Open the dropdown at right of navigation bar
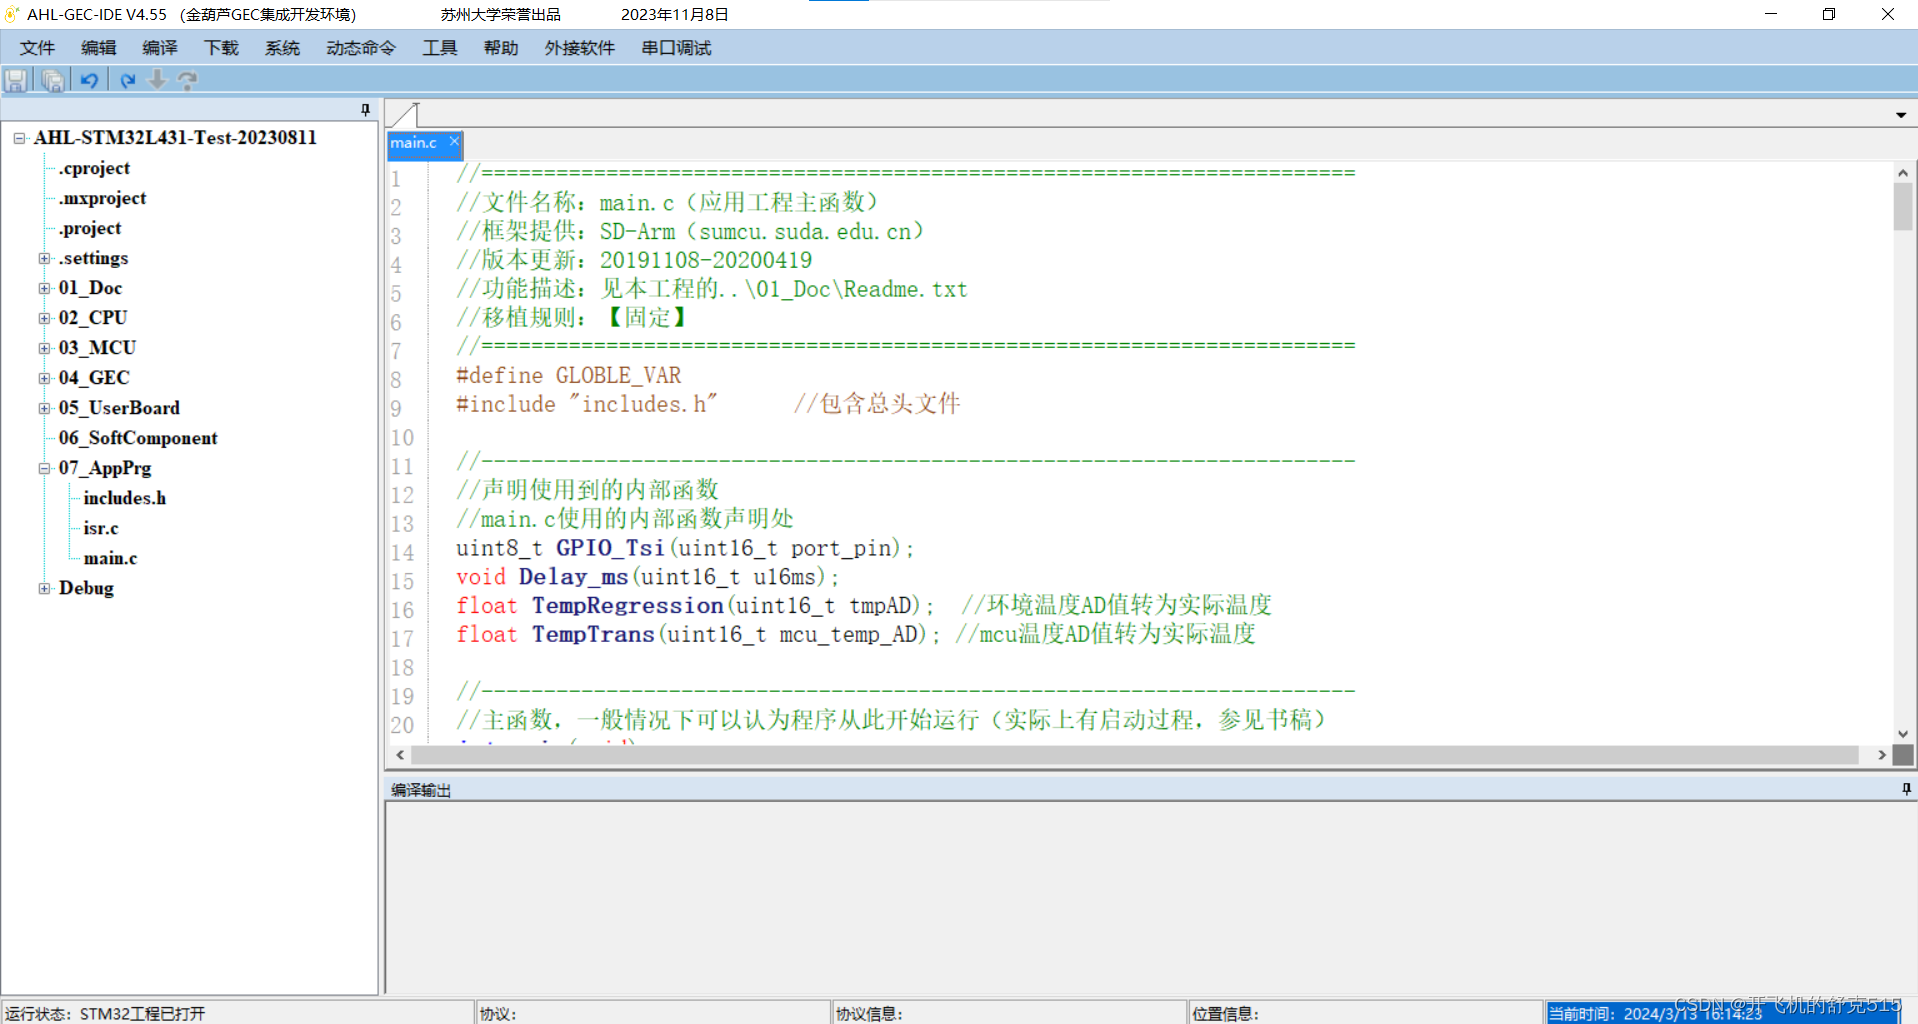 click(x=1902, y=113)
